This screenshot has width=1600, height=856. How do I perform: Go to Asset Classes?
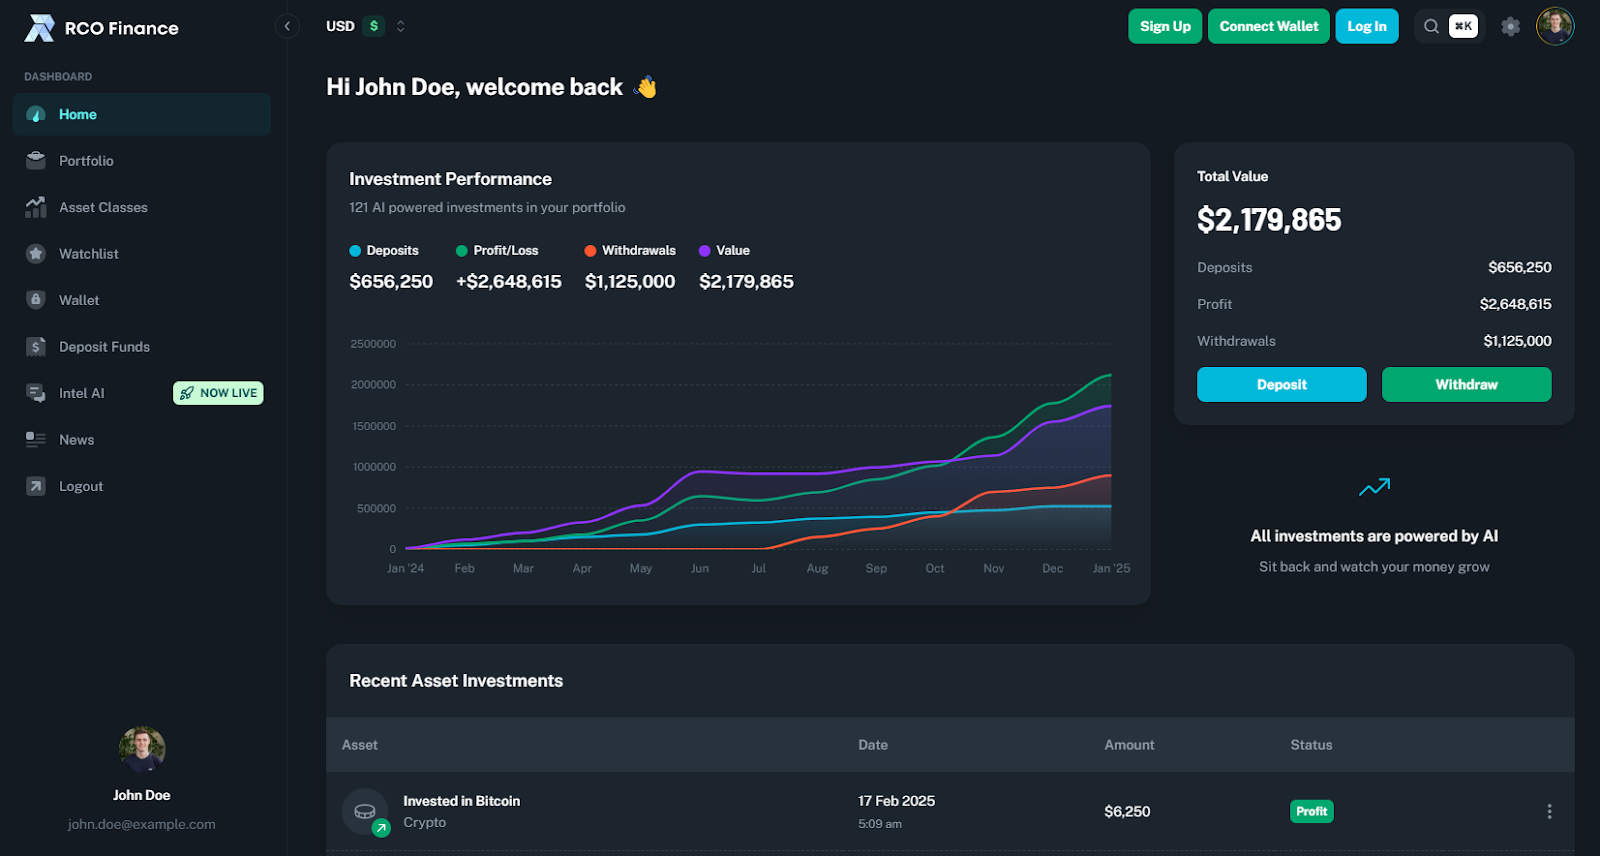[142, 207]
